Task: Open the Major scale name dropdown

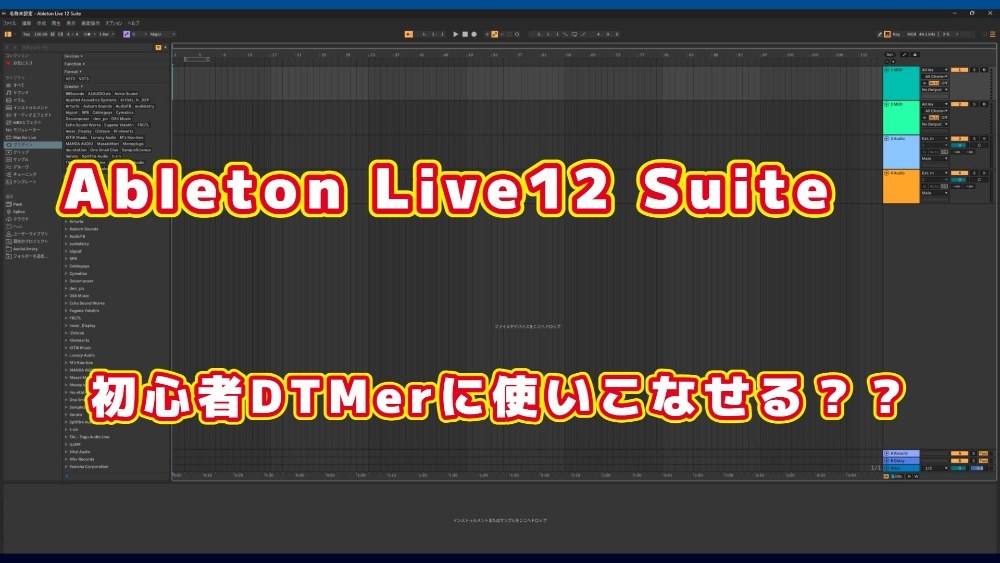Action: 161,34
